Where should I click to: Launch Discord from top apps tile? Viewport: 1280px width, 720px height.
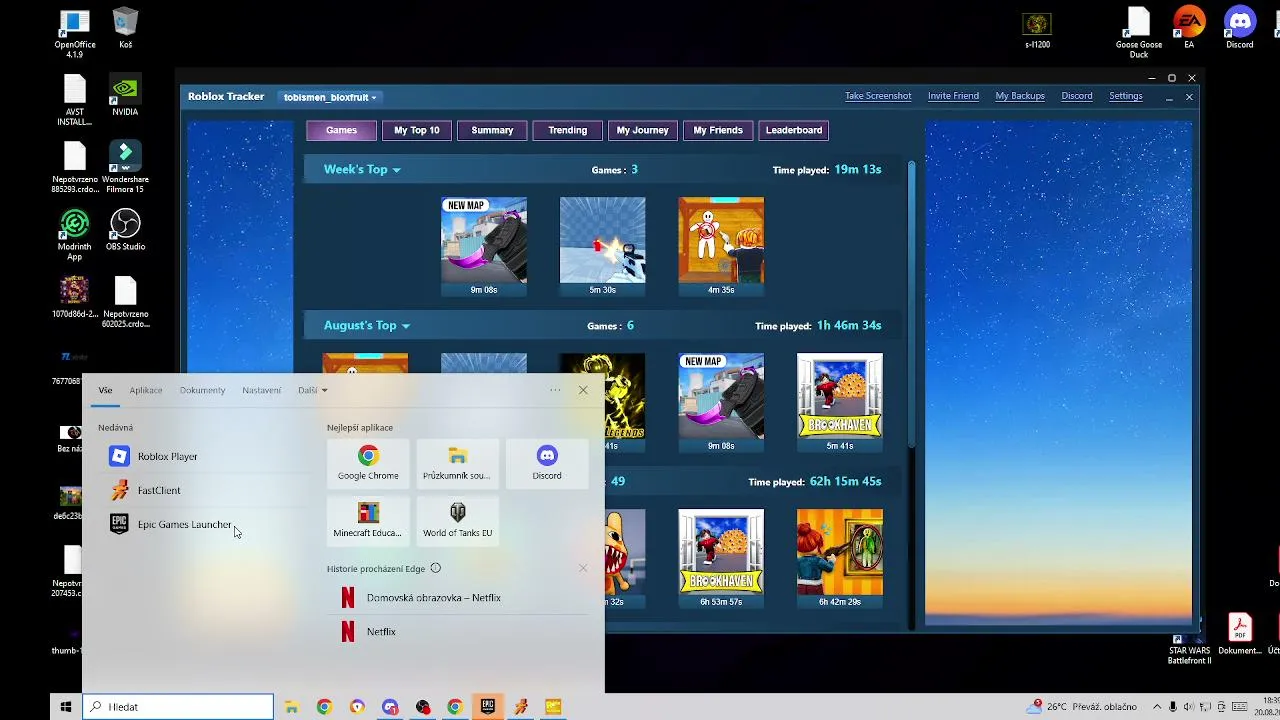547,463
